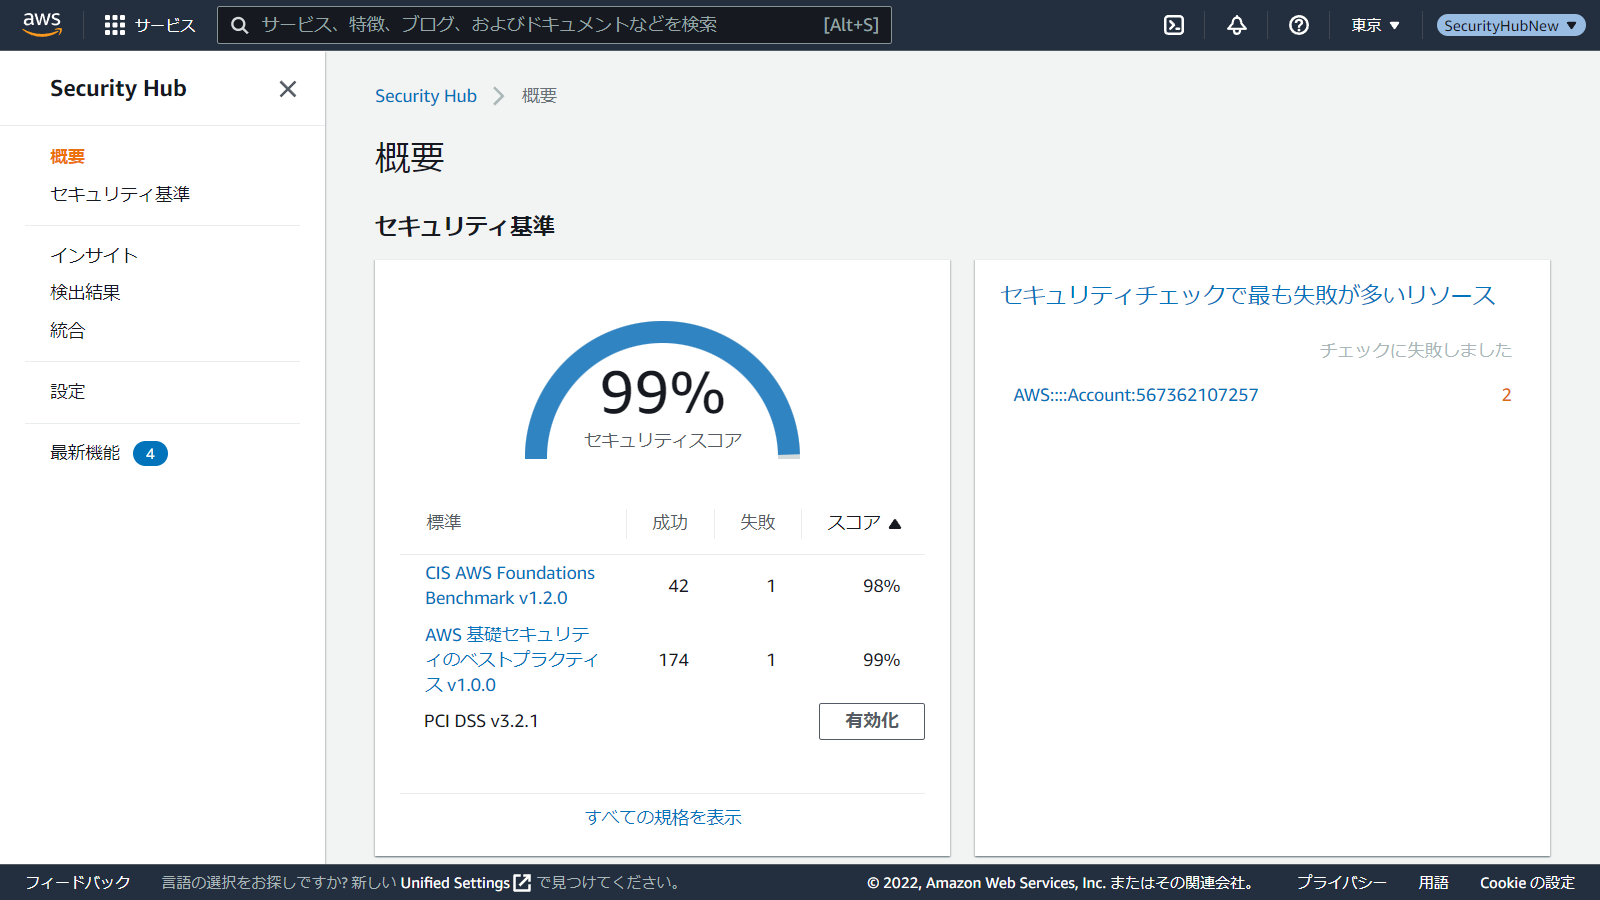Viewport: 1600px width, 900px height.
Task: Open the notifications bell icon
Action: [1237, 25]
